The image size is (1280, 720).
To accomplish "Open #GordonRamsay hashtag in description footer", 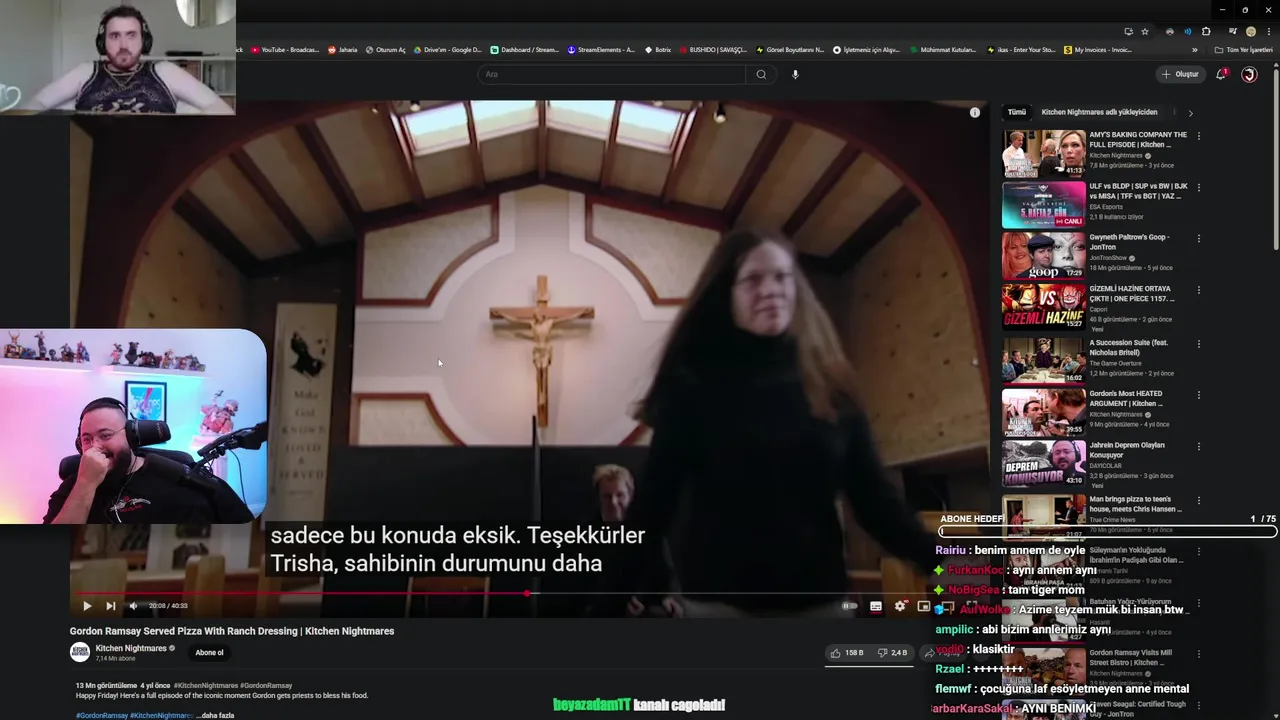I will click(101, 716).
